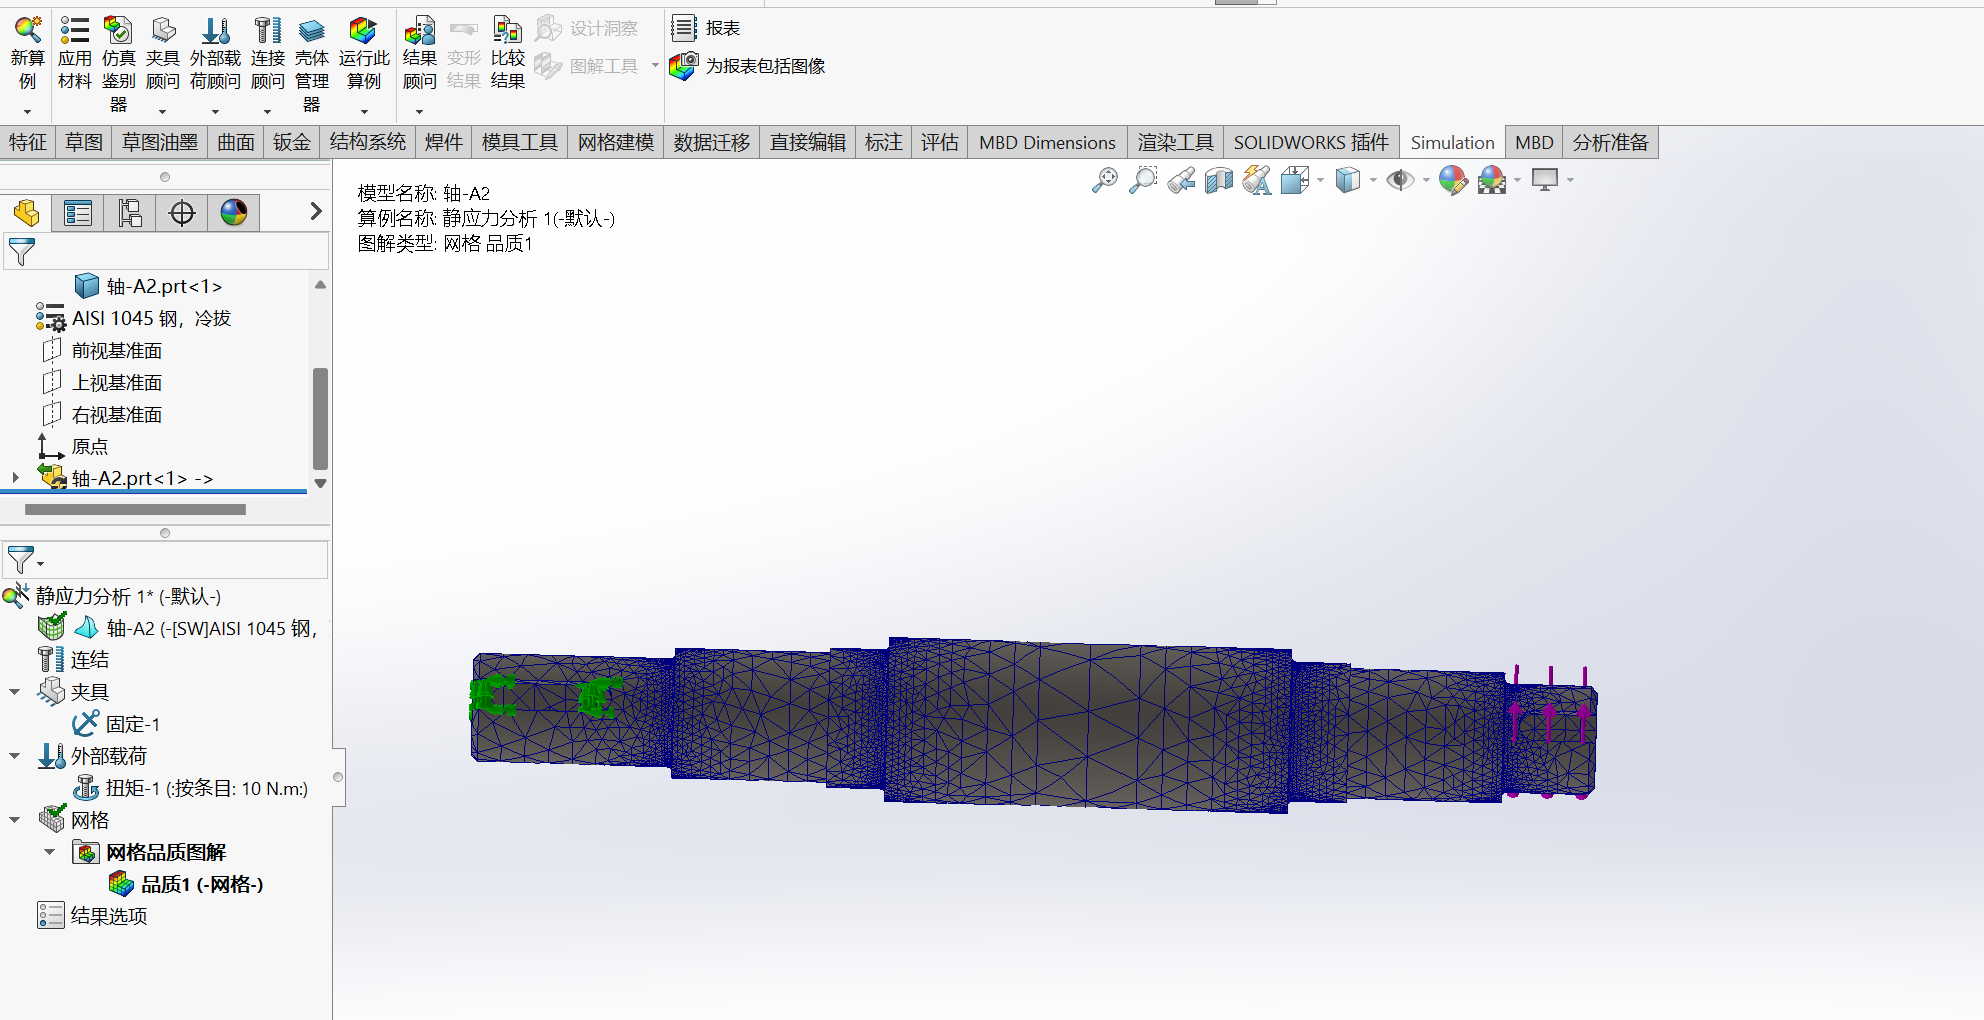Click Previous View icon in view toolbar

coord(1181,180)
